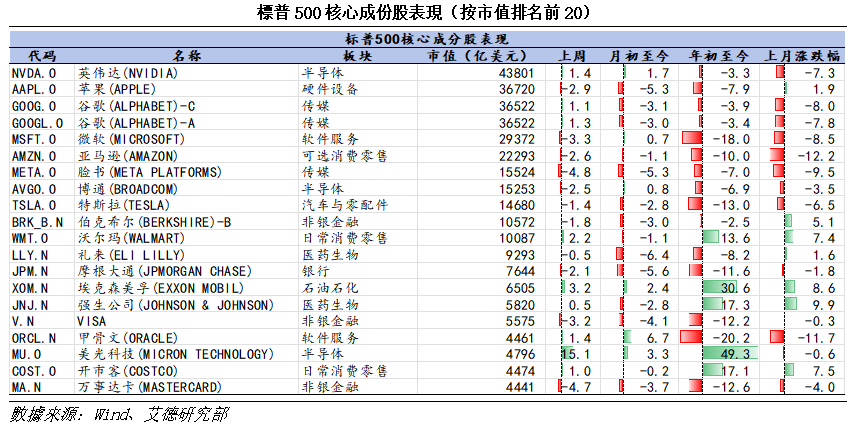Select ticker ORCL.N
Screen dimensions: 851x426
tap(34, 338)
